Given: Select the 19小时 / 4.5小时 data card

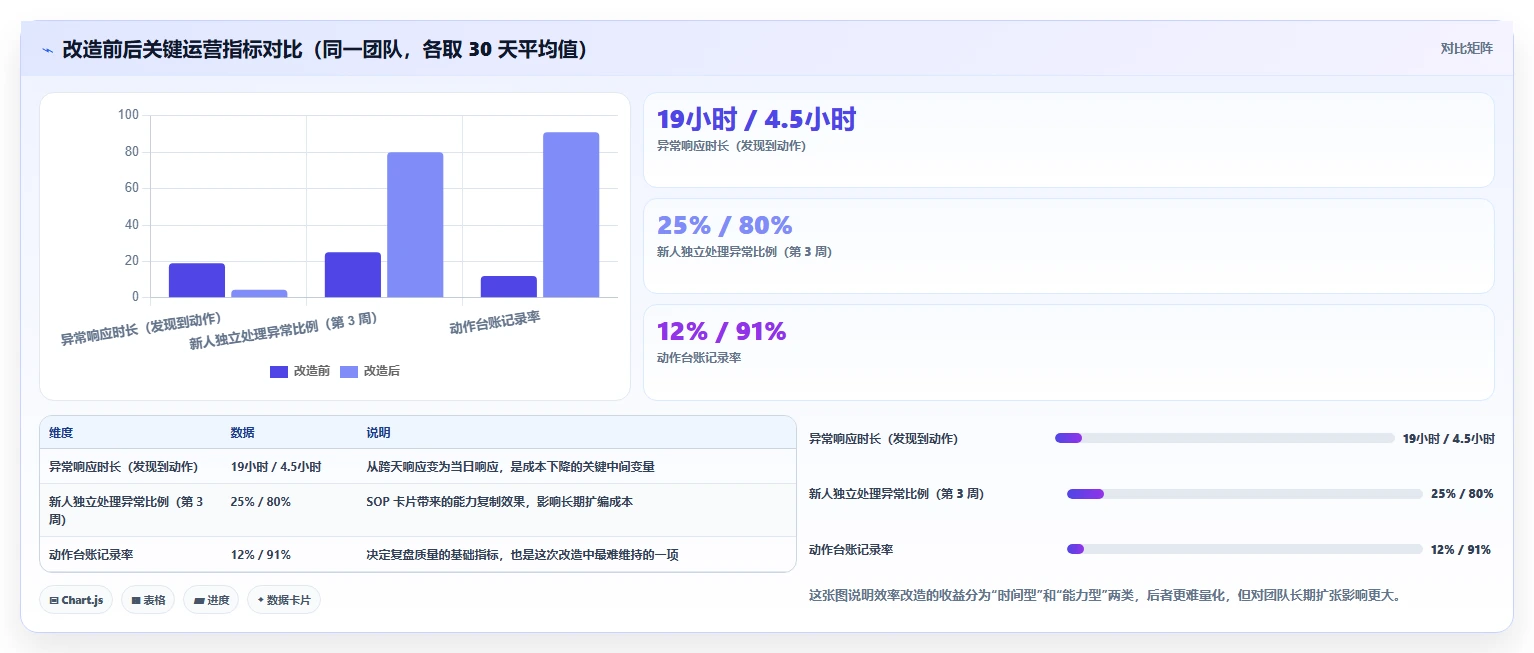Looking at the screenshot, I should point(1068,140).
